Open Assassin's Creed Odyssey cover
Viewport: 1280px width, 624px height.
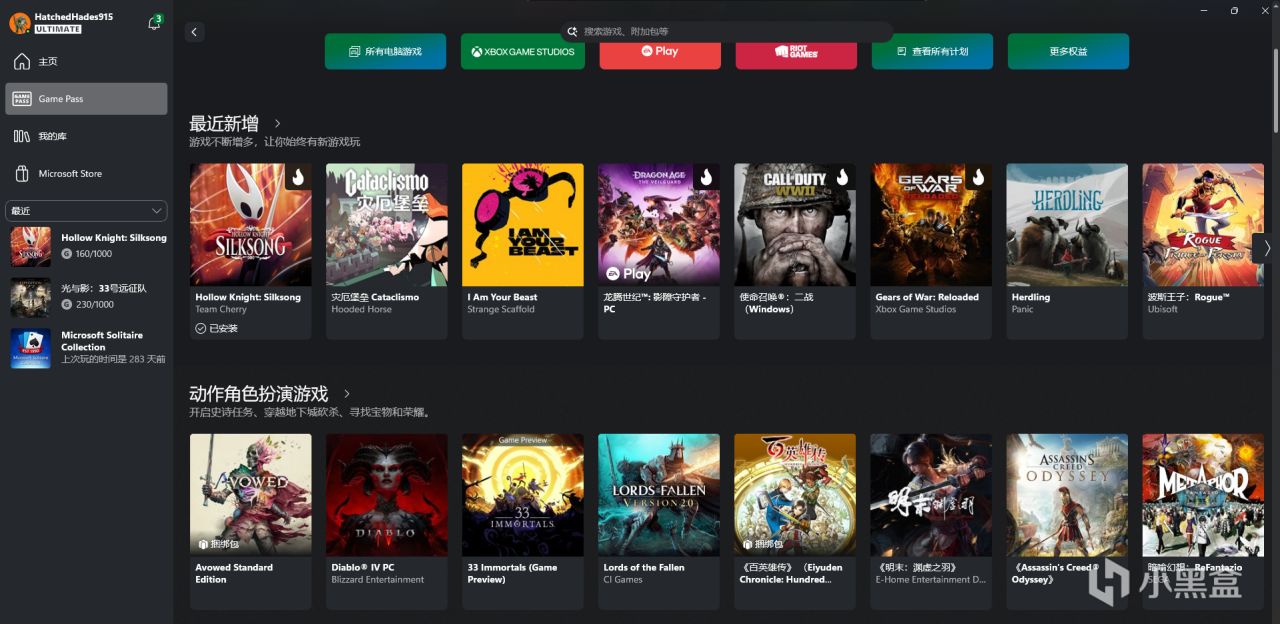point(1066,495)
